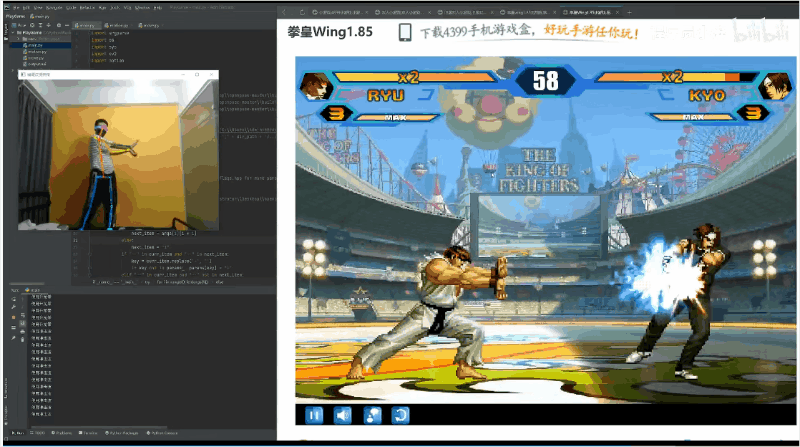This screenshot has height=447, width=800.
Task: Open the VCS menu in PyCharm
Action: (x=128, y=8)
